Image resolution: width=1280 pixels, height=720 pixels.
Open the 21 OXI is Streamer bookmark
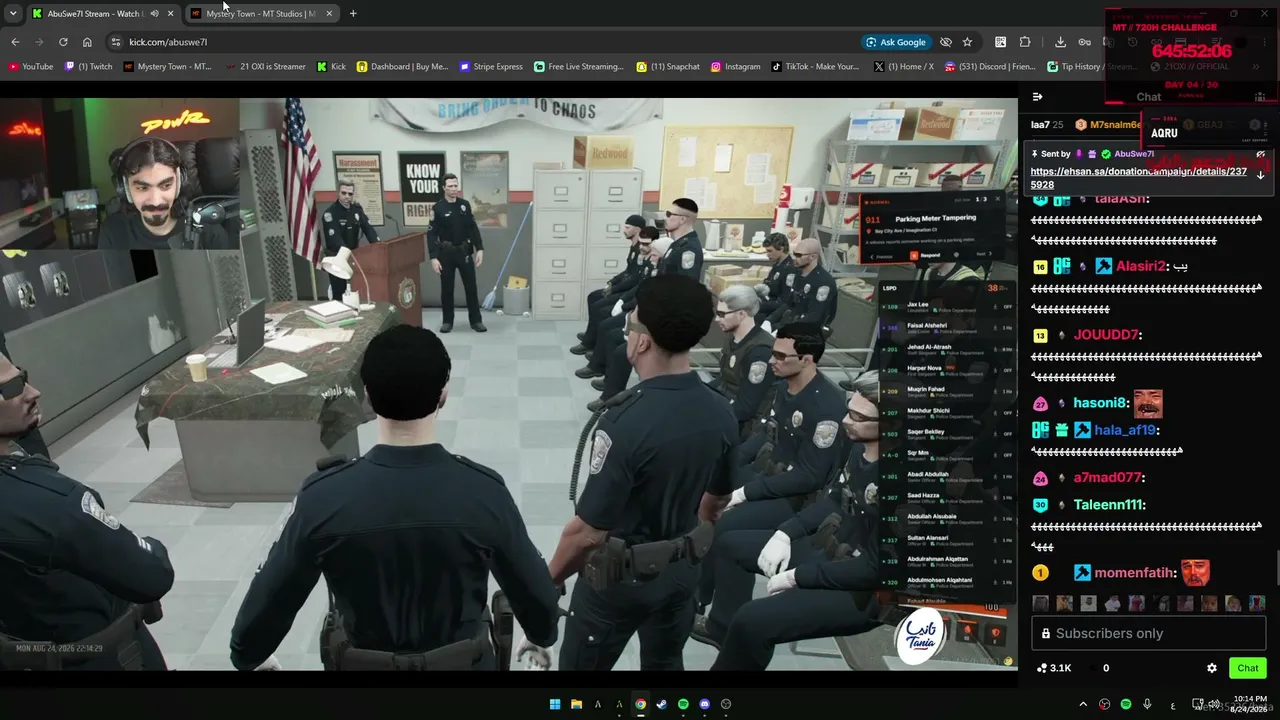pos(266,67)
